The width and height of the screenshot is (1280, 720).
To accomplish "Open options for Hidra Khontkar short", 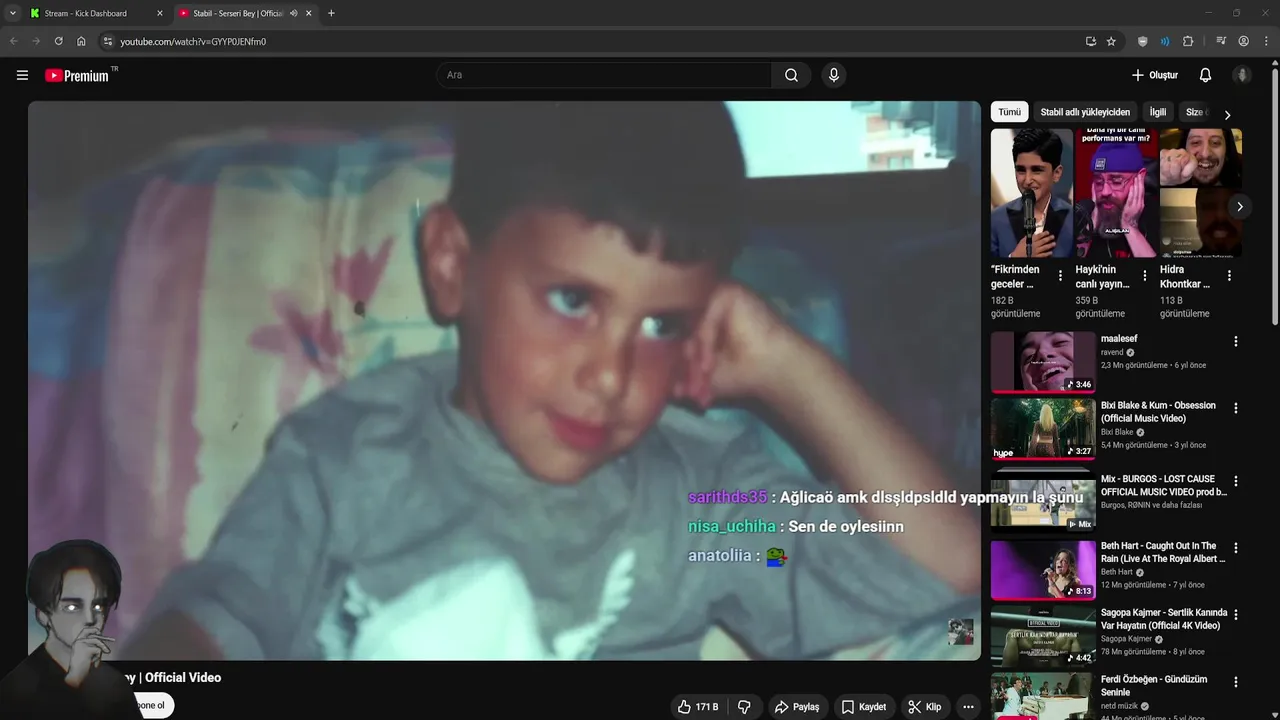I will point(1229,275).
